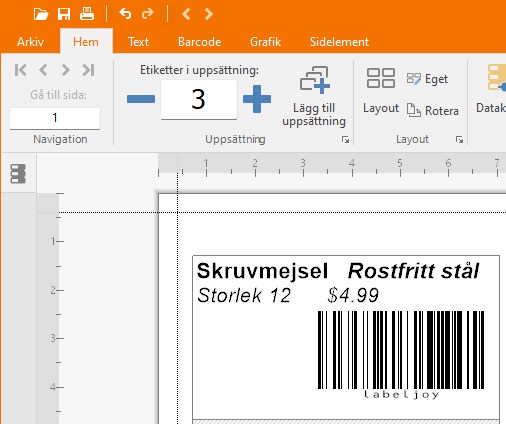Open a file with the folder icon
Image resolution: width=506 pixels, height=424 pixels.
(41, 14)
